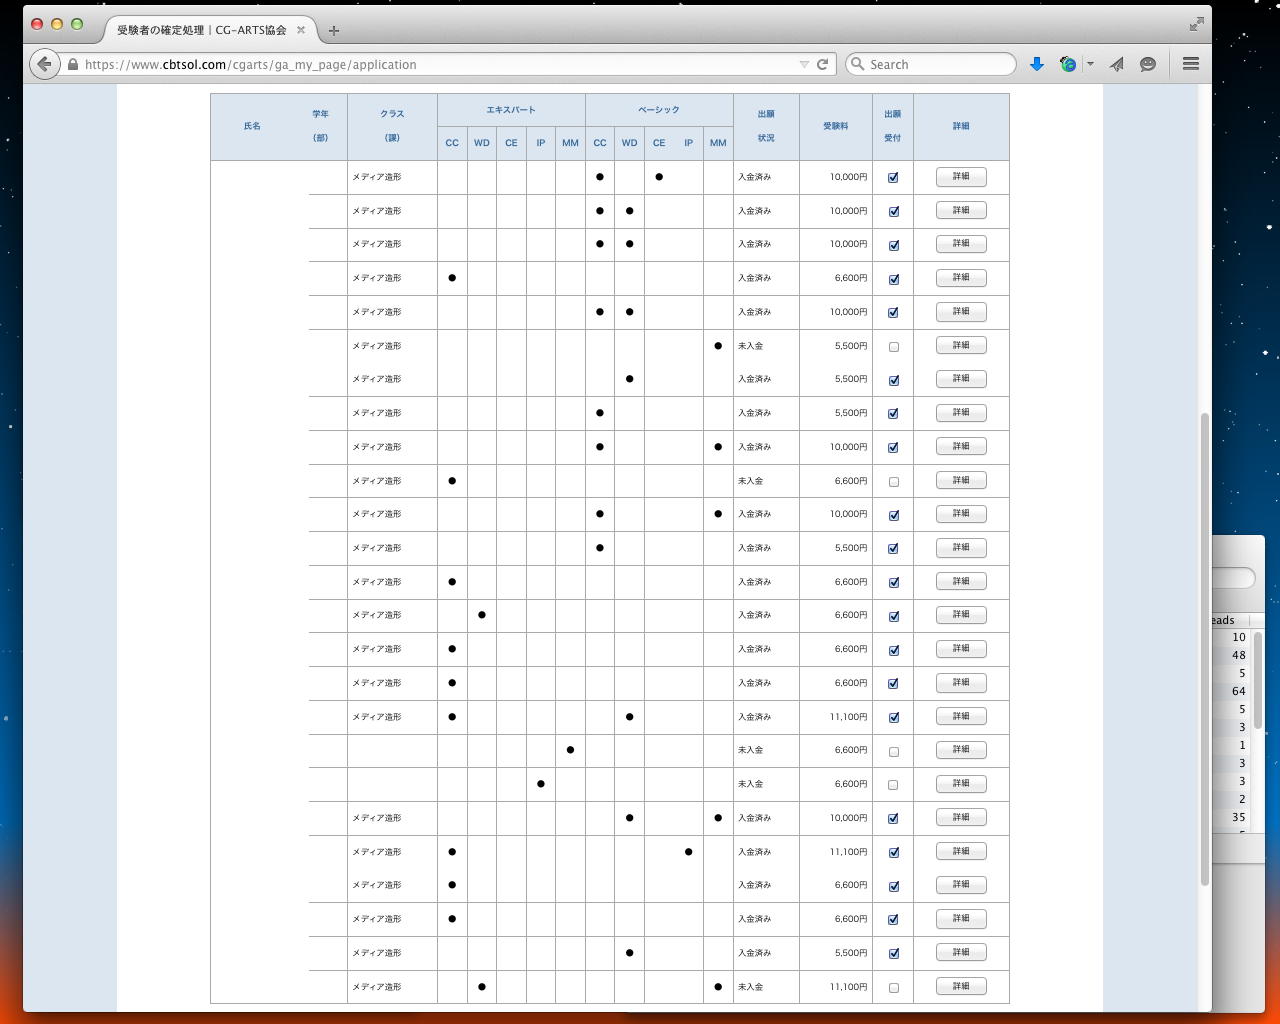Click the 詳細 column header

click(961, 126)
